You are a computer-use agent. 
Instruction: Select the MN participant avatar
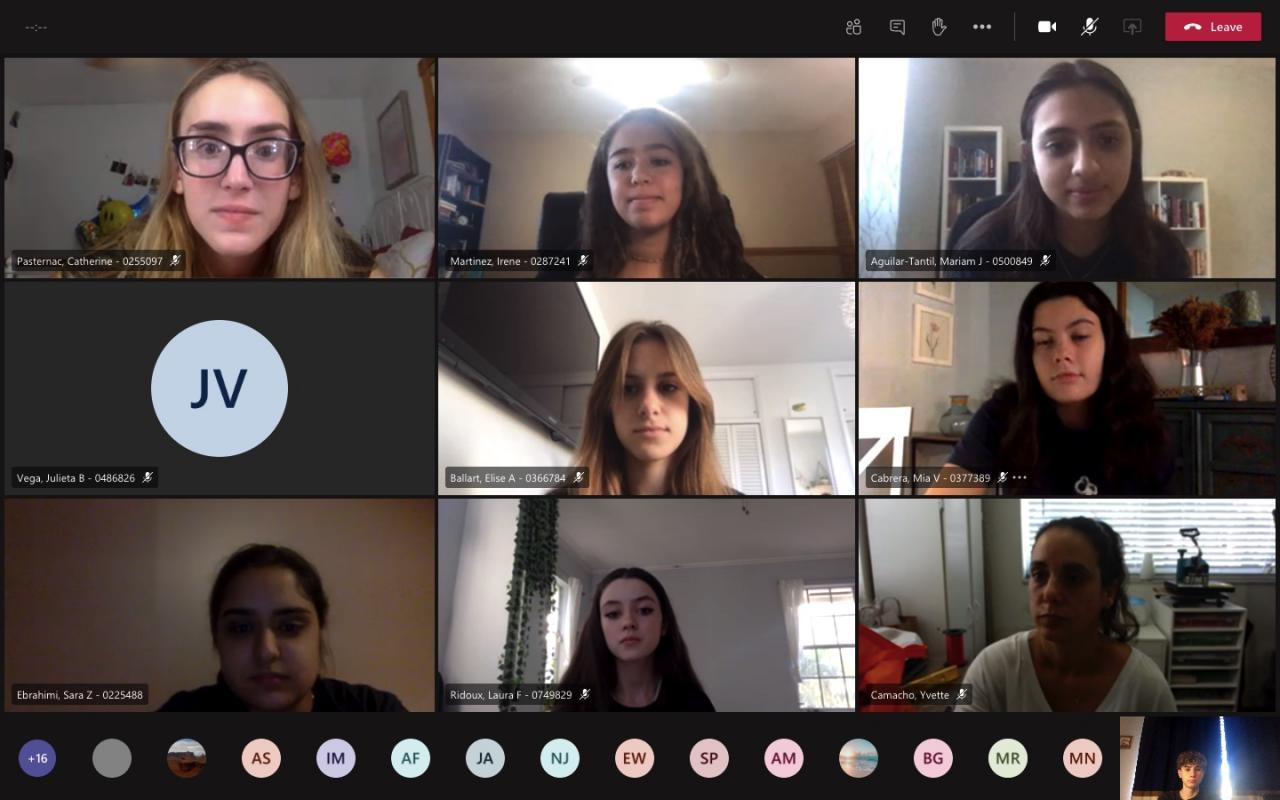click(x=1082, y=758)
